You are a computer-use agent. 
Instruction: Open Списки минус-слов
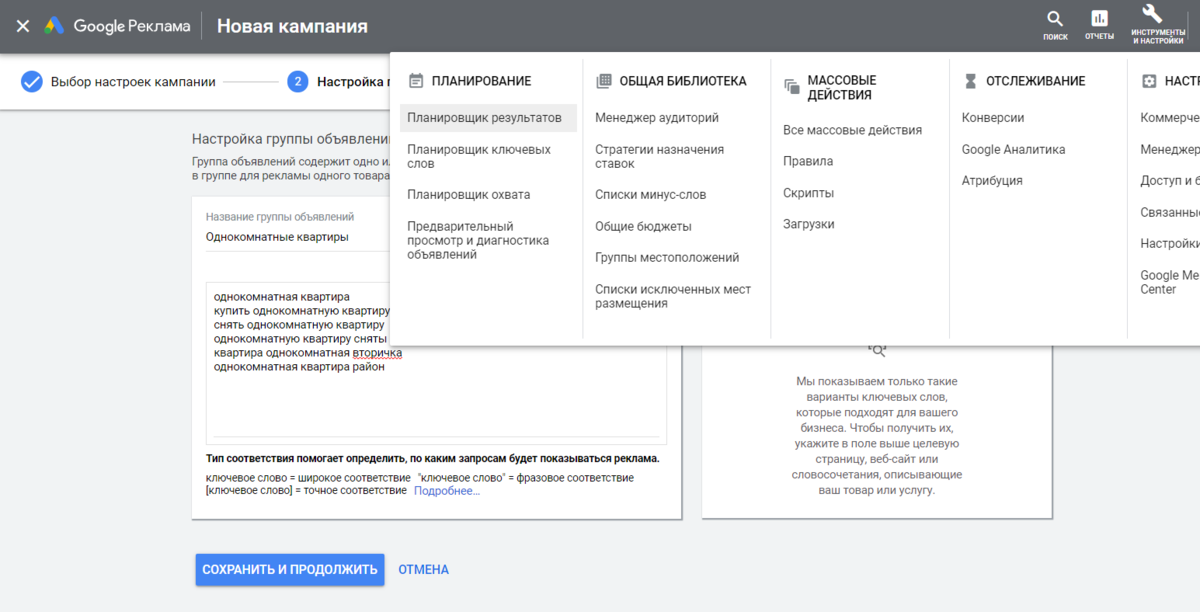pos(650,195)
